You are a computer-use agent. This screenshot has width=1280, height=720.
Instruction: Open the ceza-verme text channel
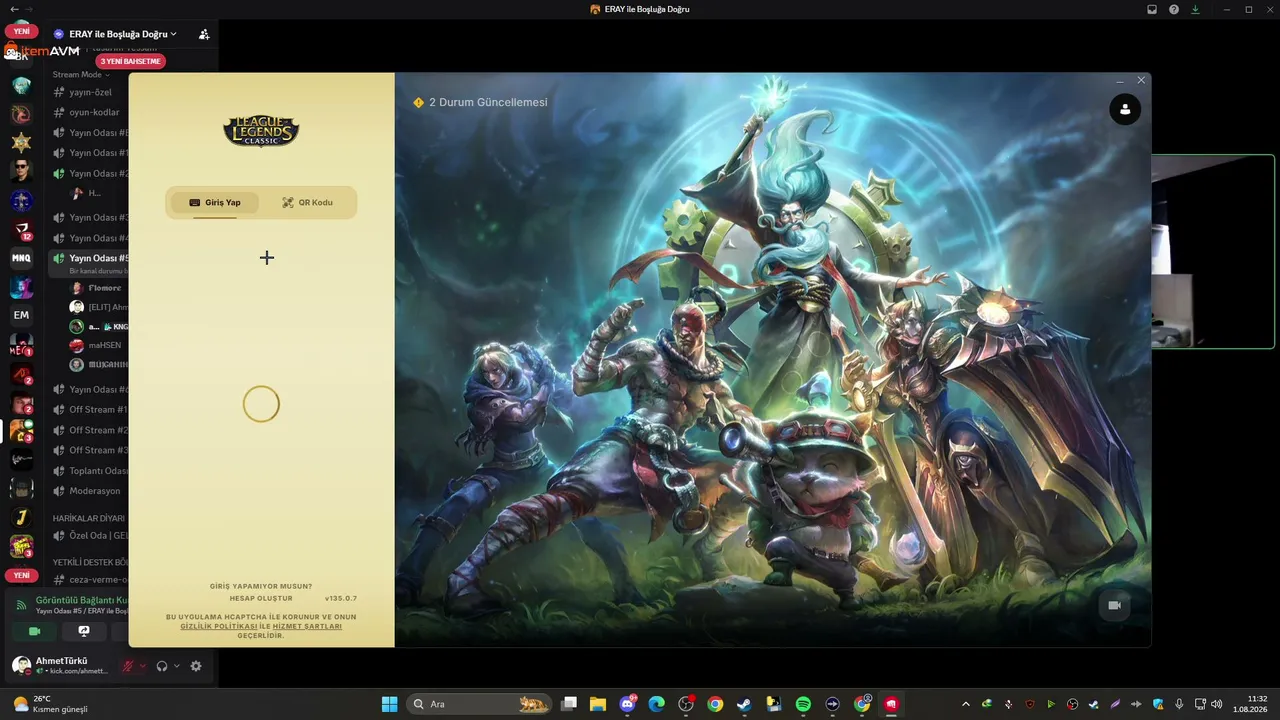[x=90, y=579]
